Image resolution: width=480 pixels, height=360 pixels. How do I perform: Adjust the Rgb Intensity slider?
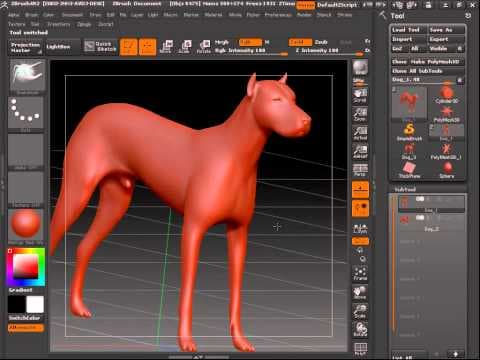[251, 51]
